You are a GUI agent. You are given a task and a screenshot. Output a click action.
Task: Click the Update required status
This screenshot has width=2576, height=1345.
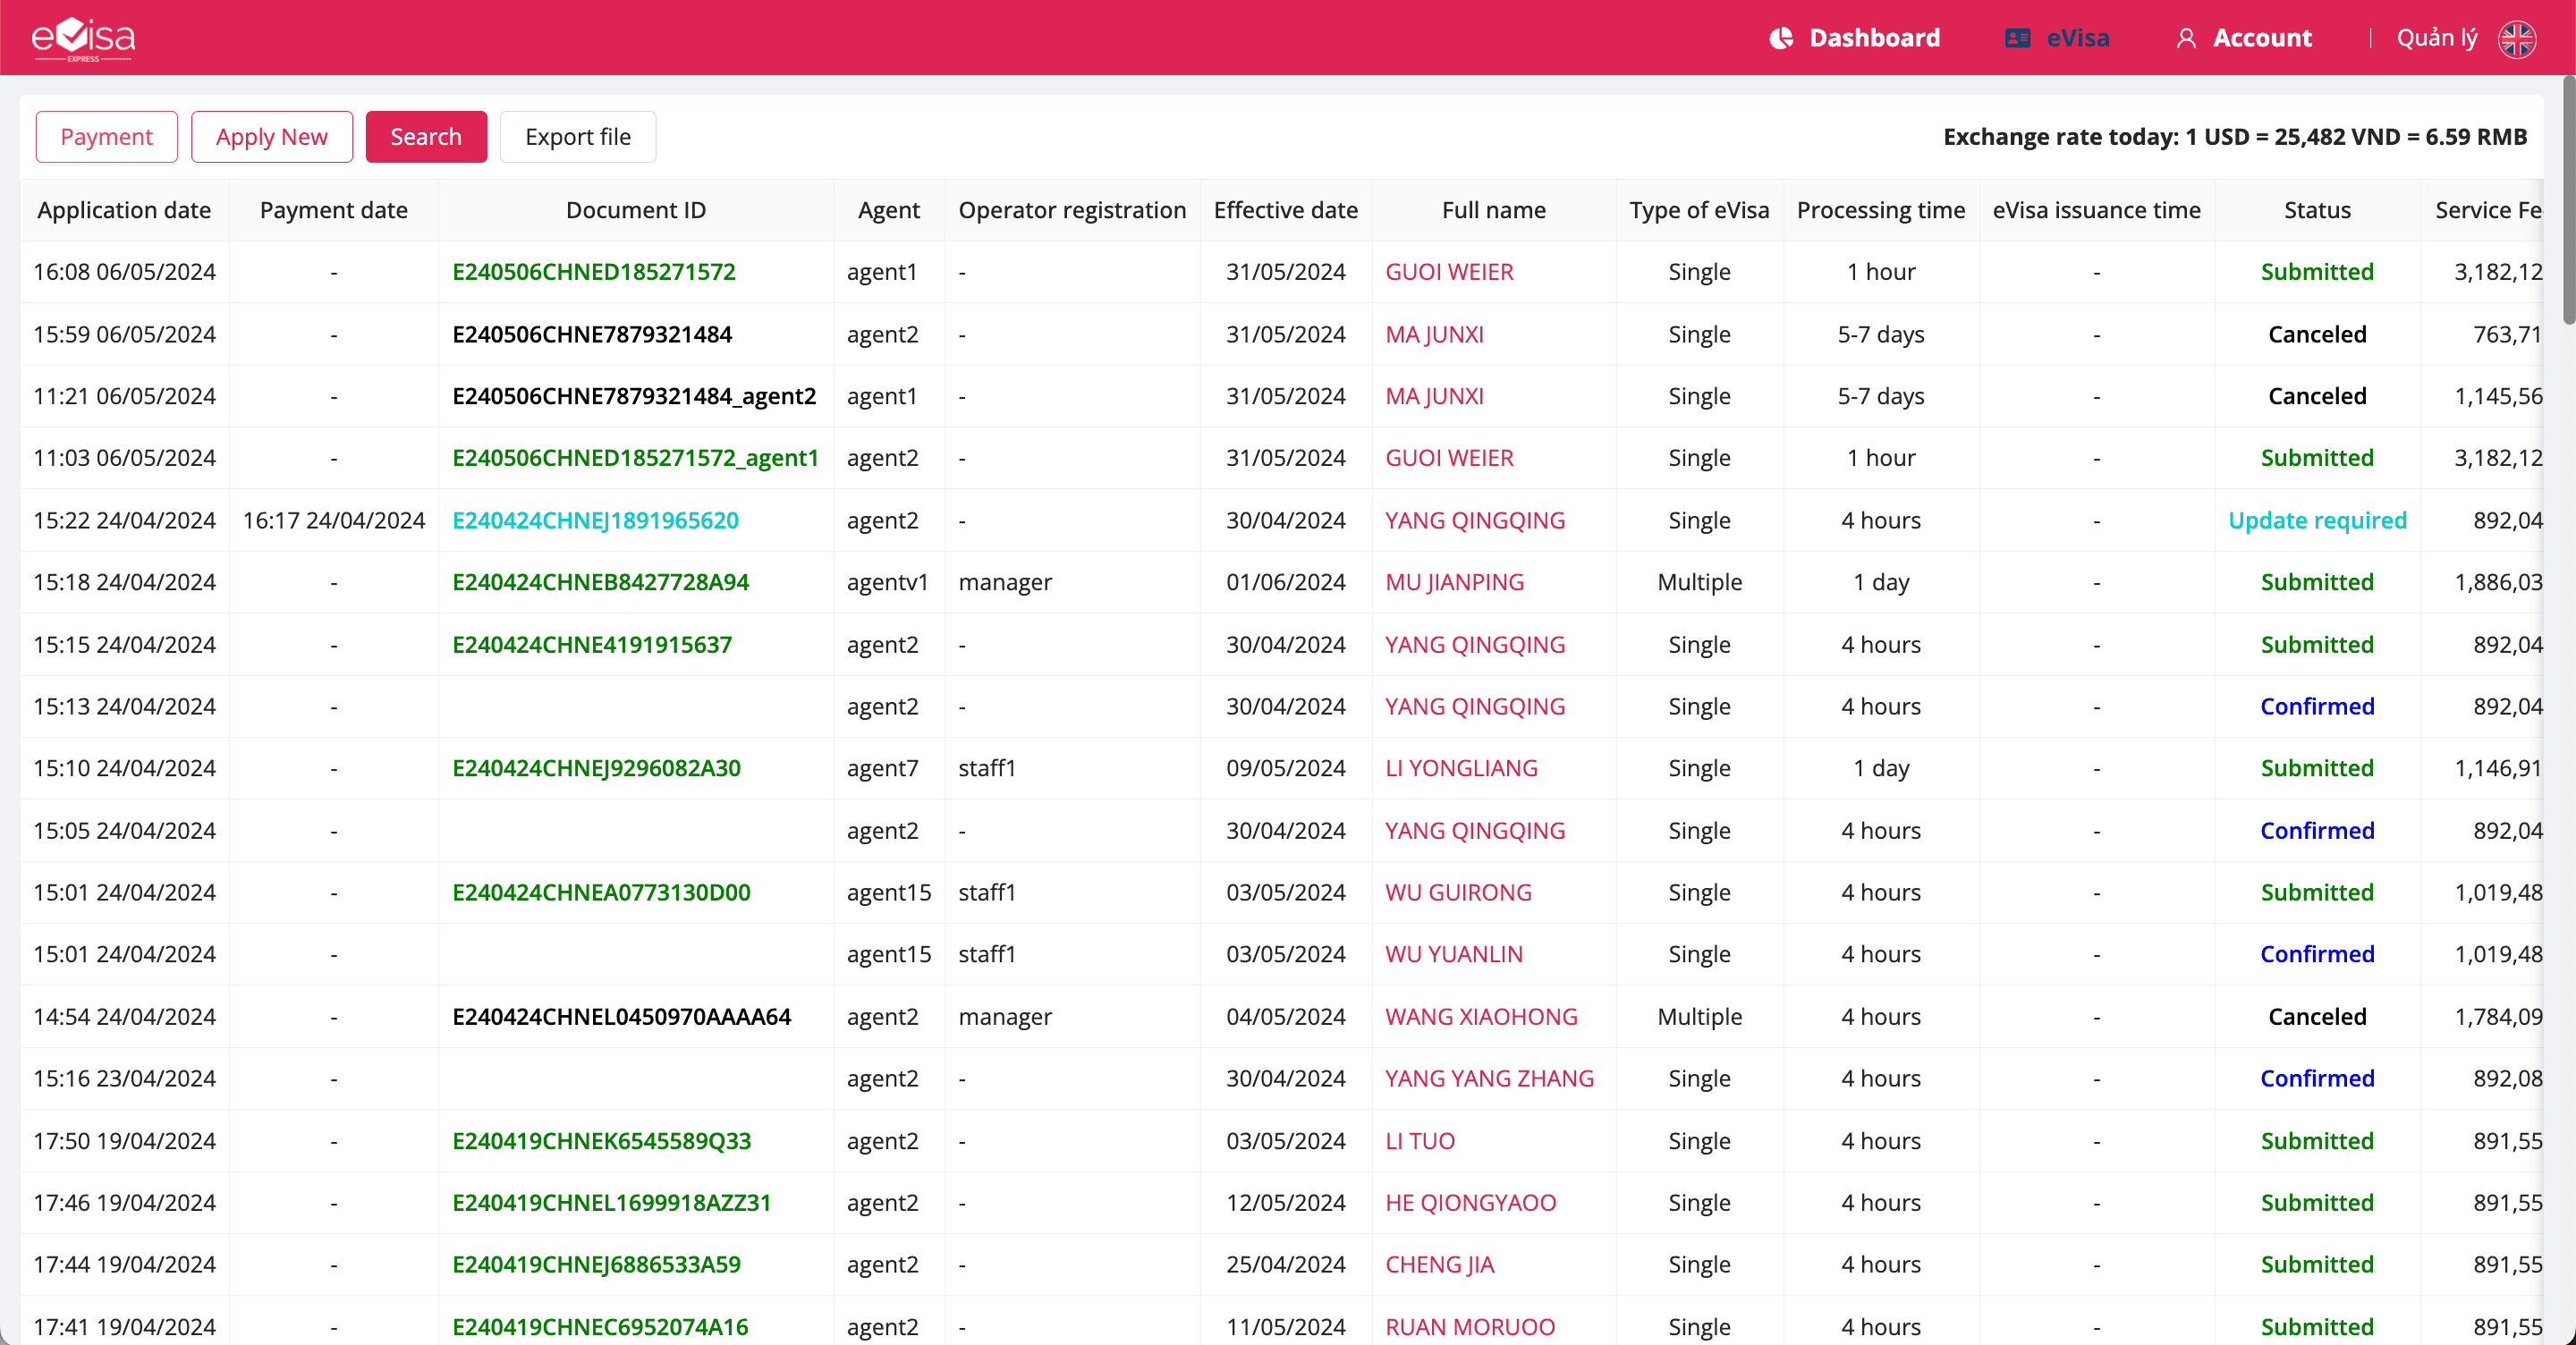2316,520
